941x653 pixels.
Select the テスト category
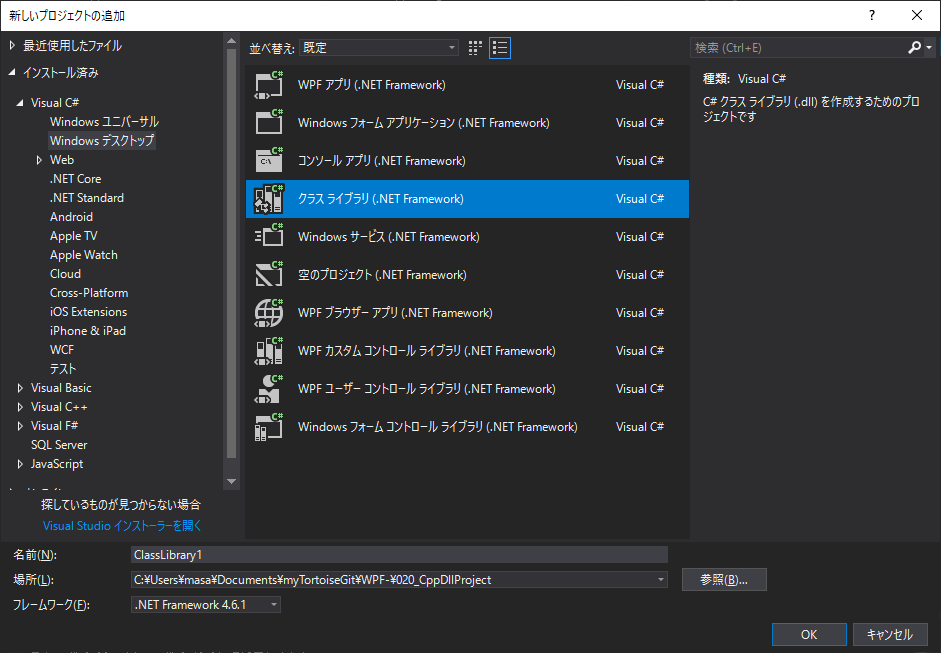pos(63,369)
